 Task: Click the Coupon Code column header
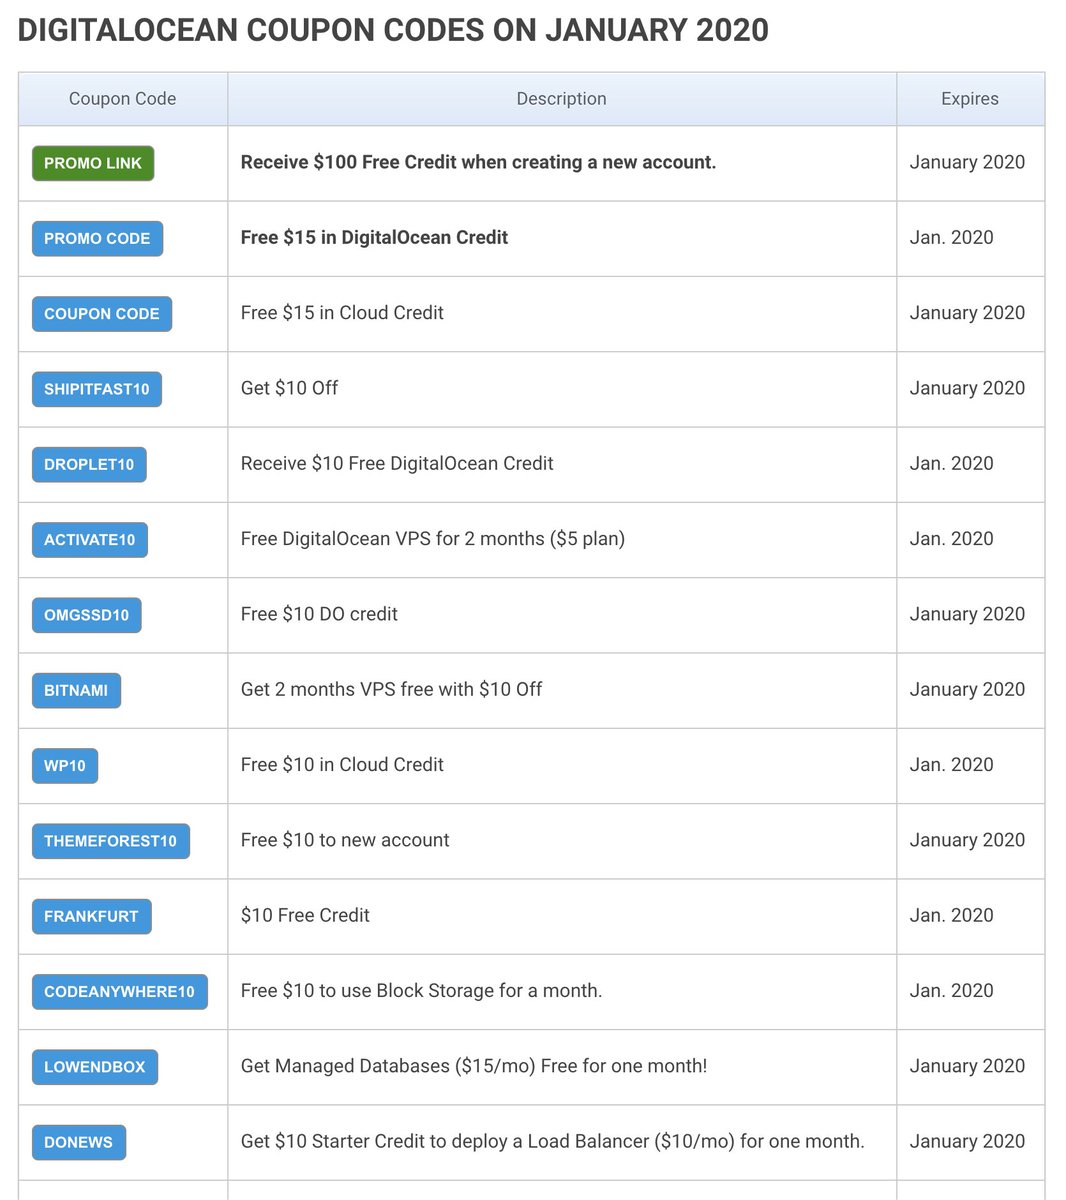[122, 99]
